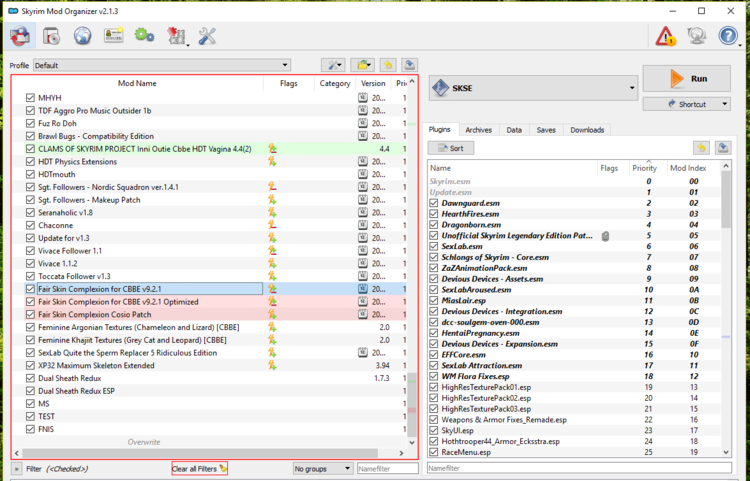Viewport: 750px width, 481px height.
Task: Open the Install Mod from archive icon
Action: tap(51, 36)
